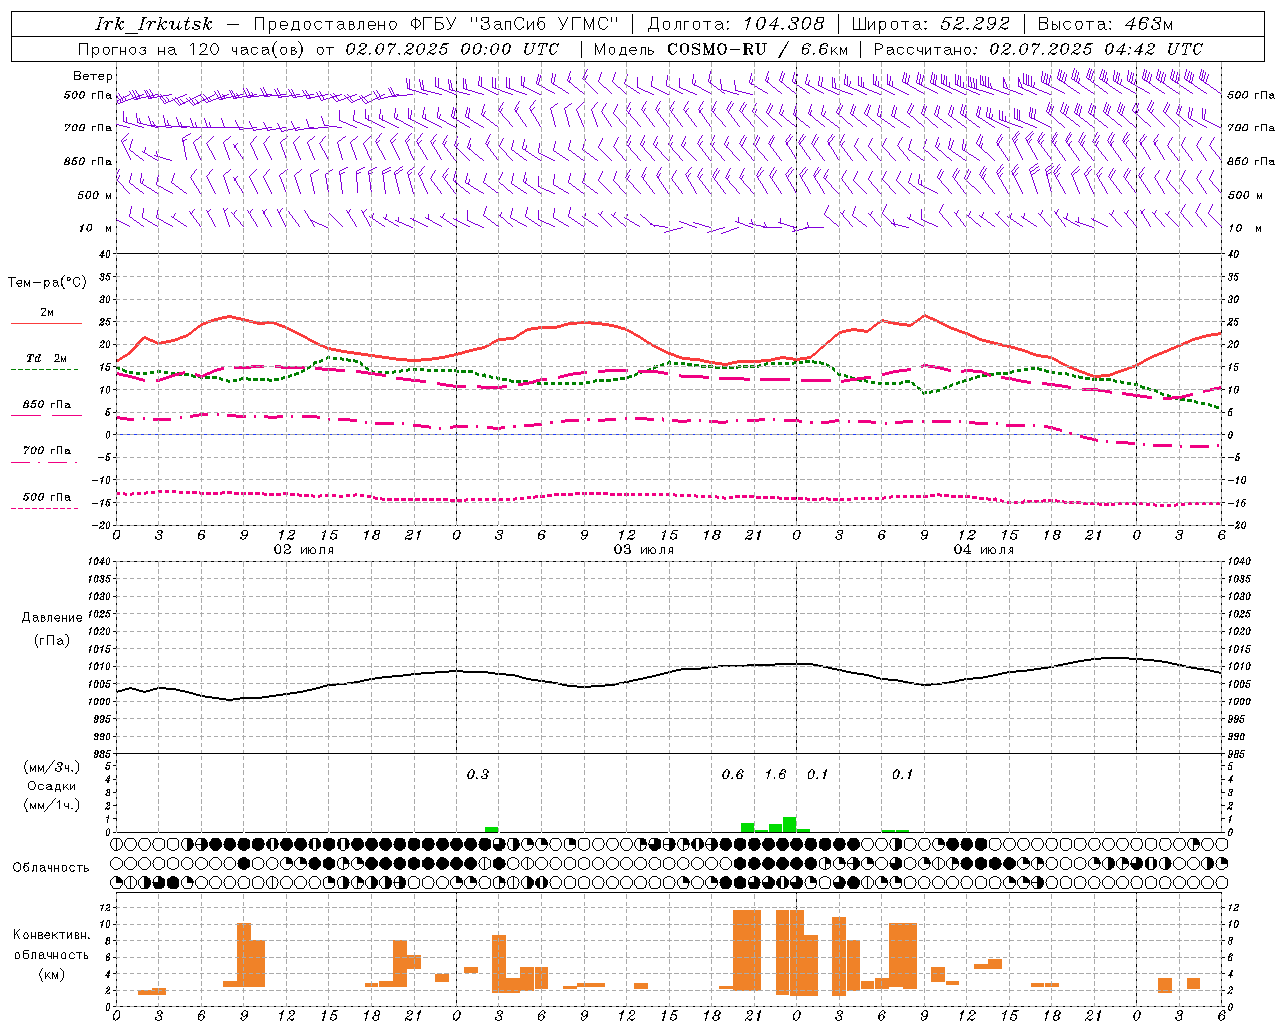Click the date label "04 июля"
This screenshot has height=1024, width=1280.
(x=983, y=550)
